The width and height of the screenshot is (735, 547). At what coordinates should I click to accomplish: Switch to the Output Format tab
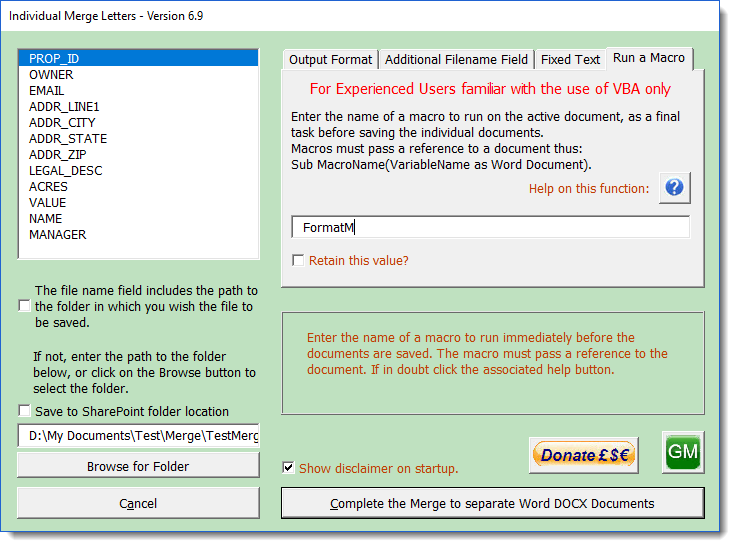[330, 60]
